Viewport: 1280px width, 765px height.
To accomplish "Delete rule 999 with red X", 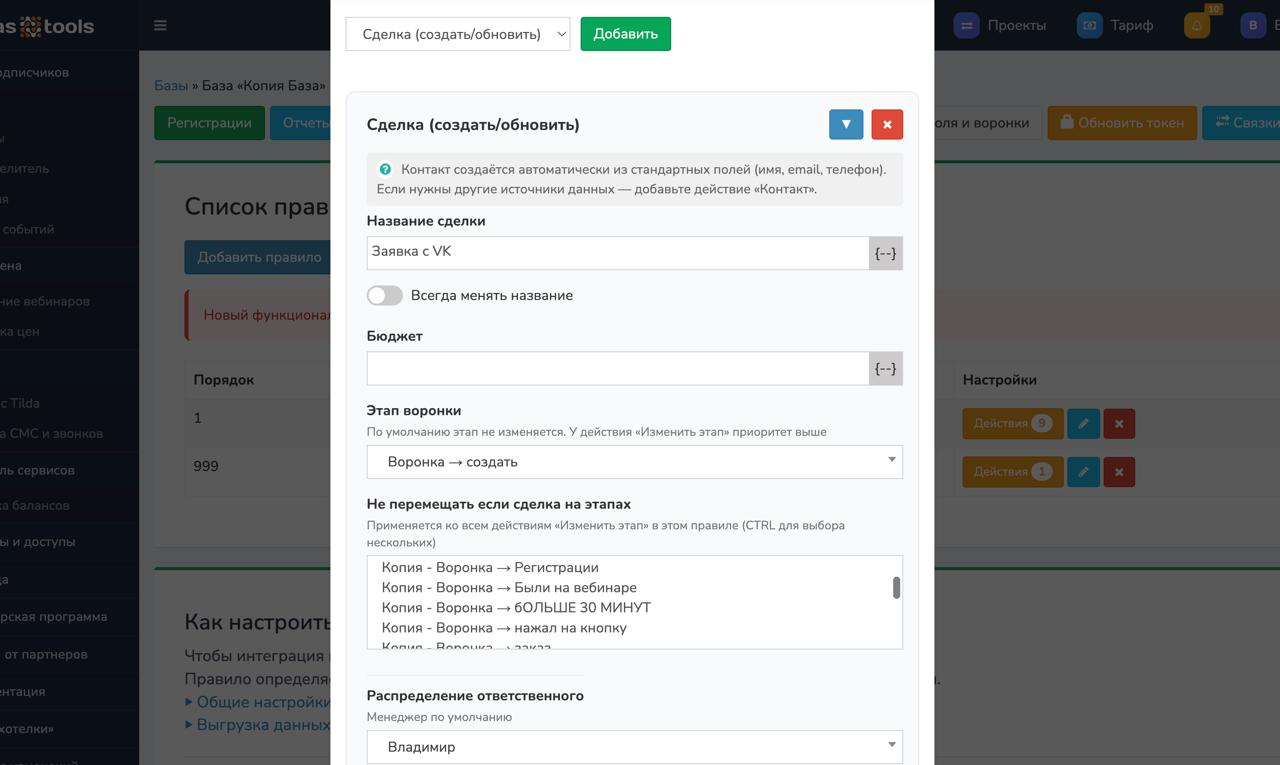I will (x=1119, y=471).
